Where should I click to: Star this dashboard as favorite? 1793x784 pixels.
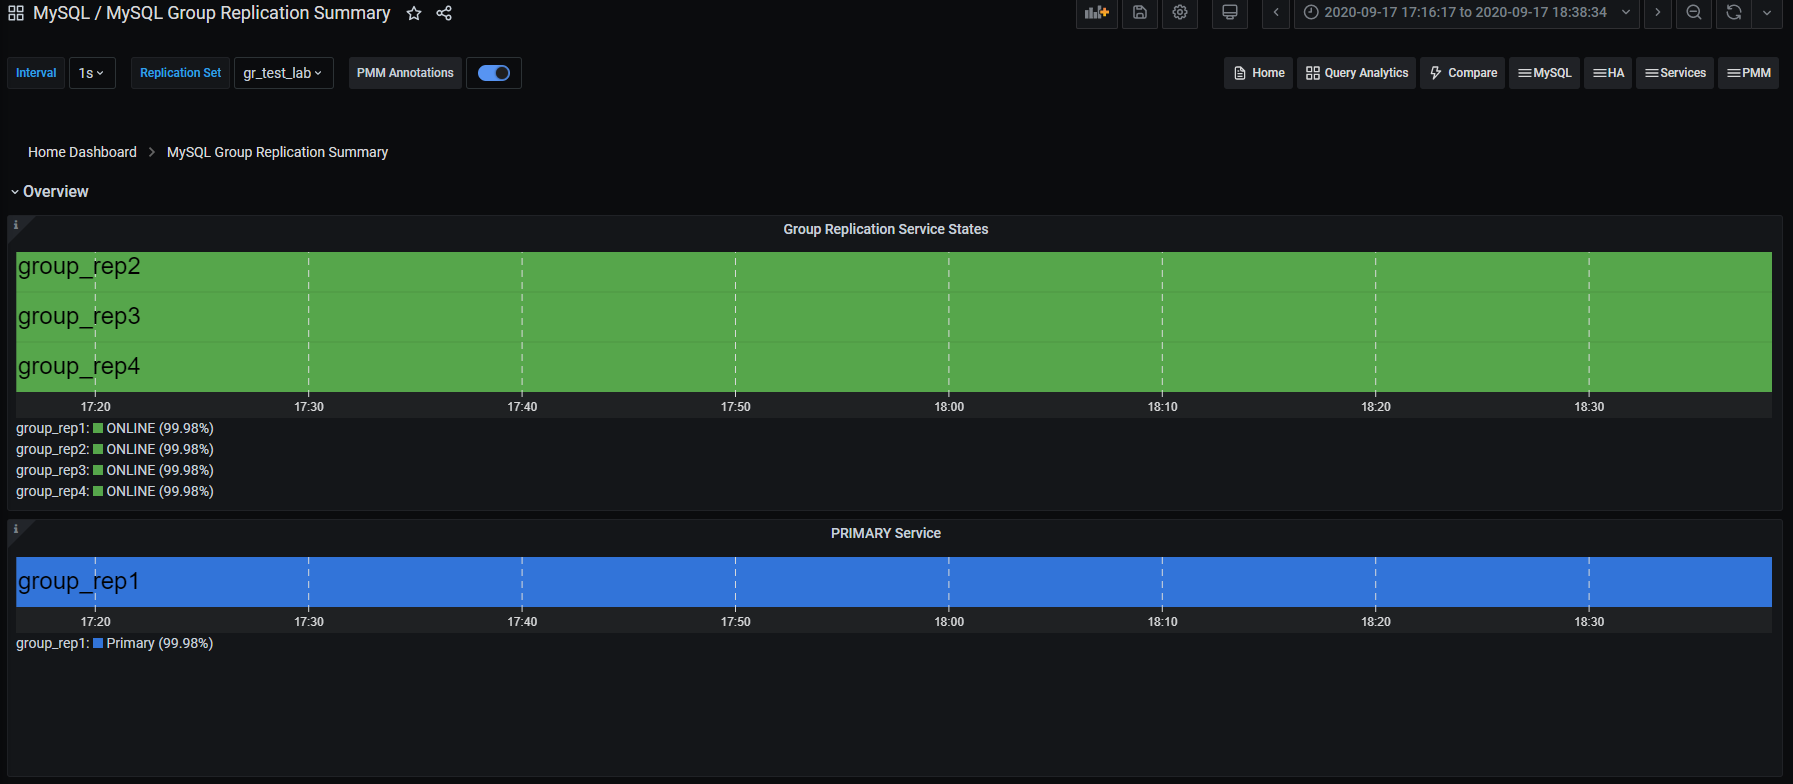pos(414,13)
